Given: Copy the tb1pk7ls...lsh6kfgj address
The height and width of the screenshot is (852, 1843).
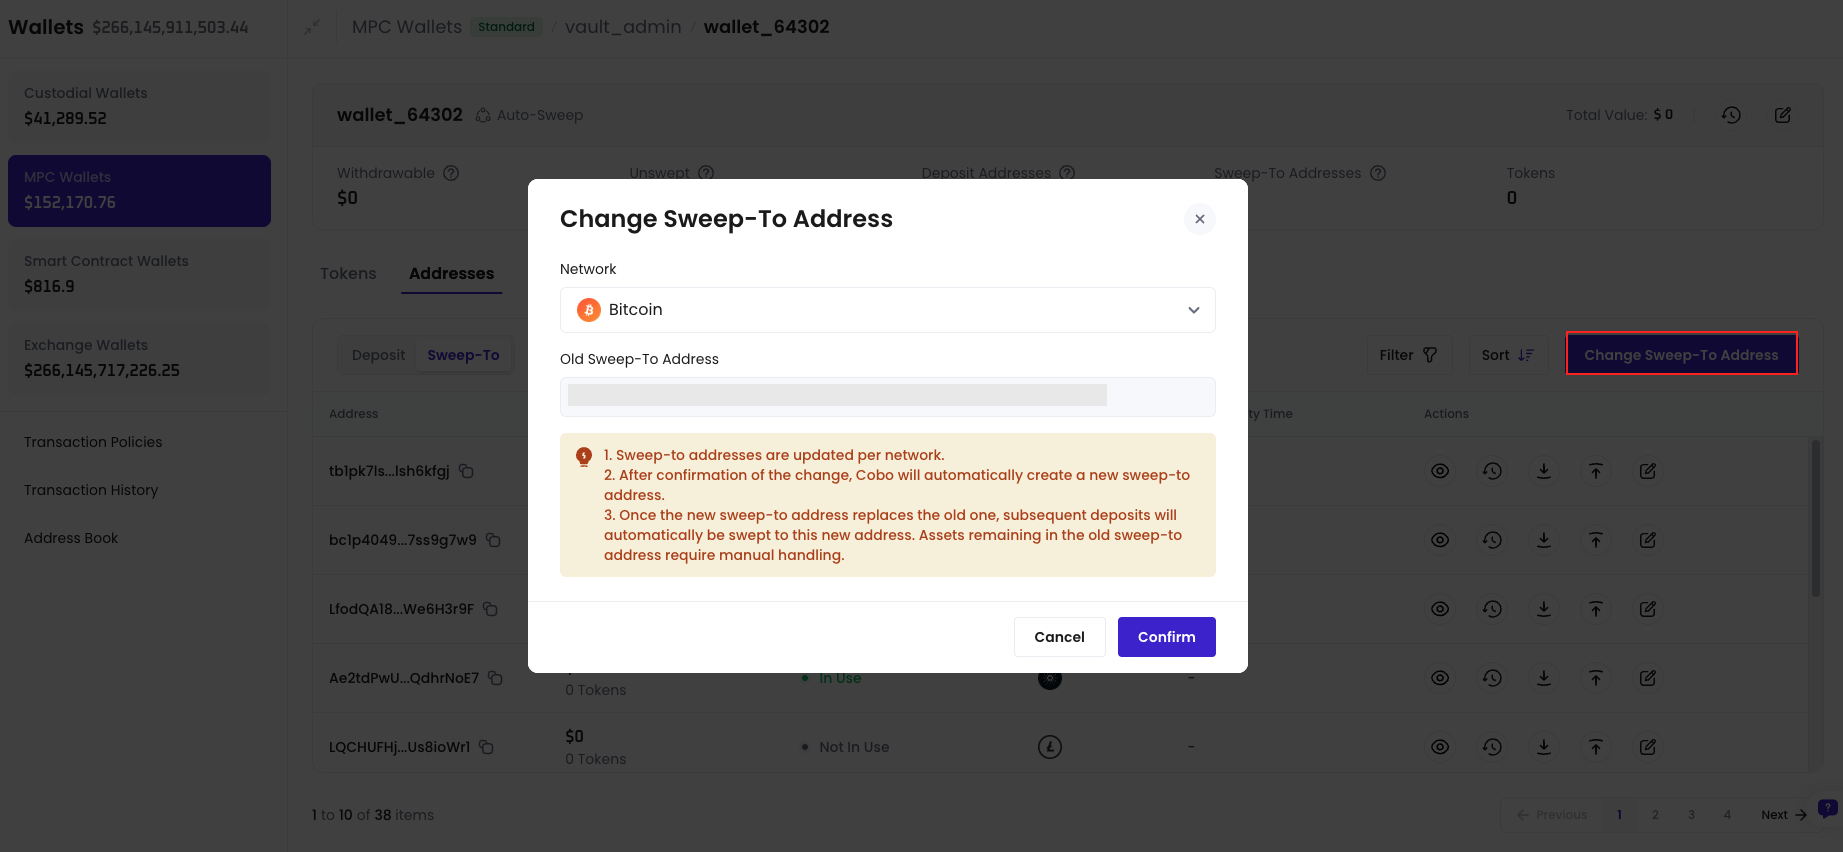Looking at the screenshot, I should (x=466, y=471).
